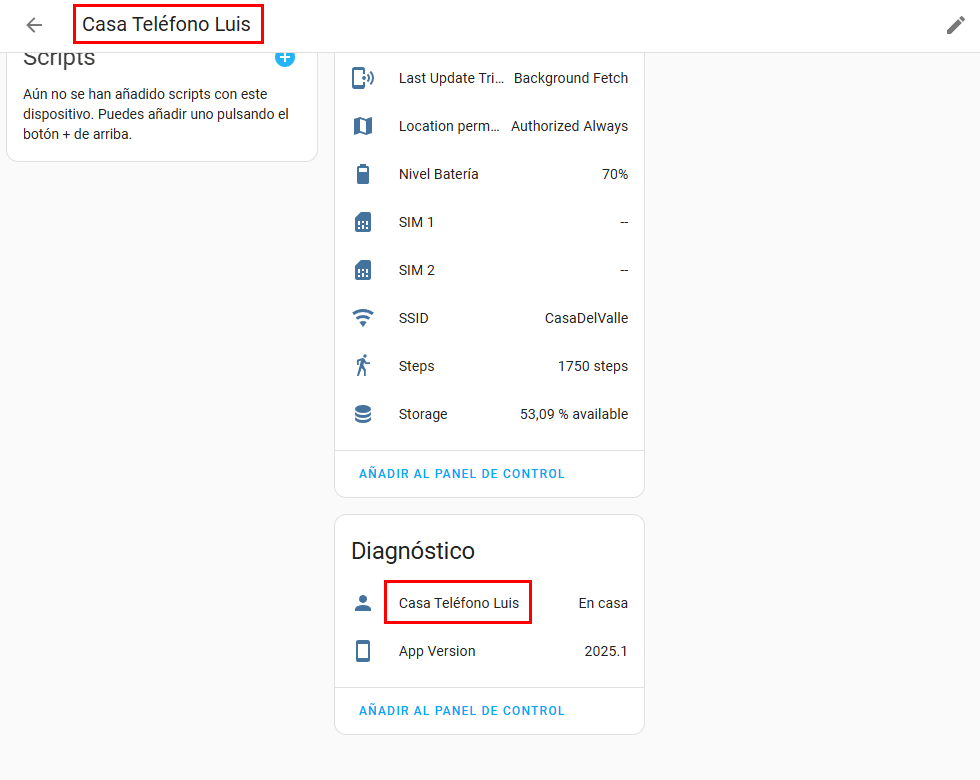Image resolution: width=980 pixels, height=780 pixels.
Task: Click the SIM 2 card icon
Action: (x=363, y=270)
